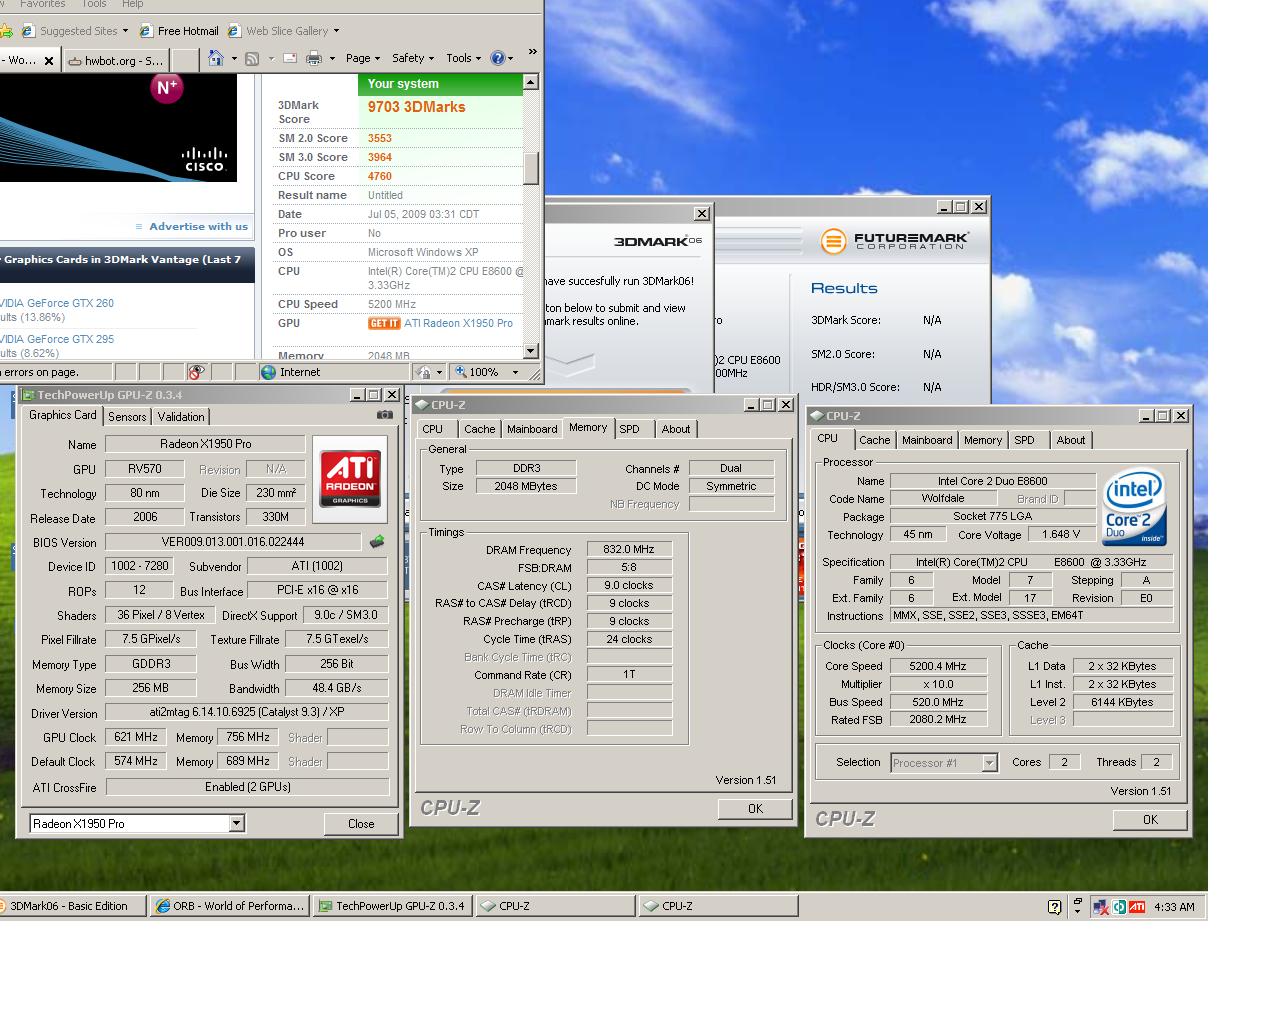Click the Advertise with us link
This screenshot has width=1280, height=1024.
[198, 227]
